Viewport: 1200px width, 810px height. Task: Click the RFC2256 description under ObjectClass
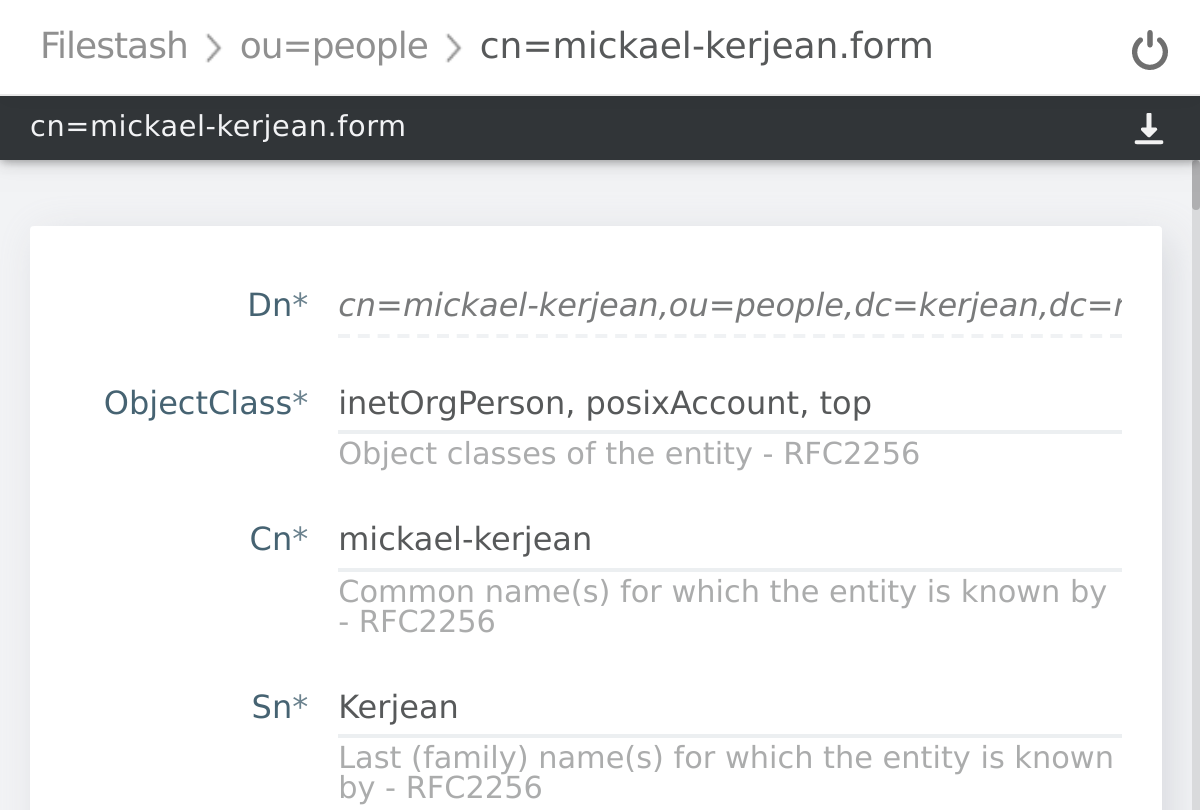(628, 453)
